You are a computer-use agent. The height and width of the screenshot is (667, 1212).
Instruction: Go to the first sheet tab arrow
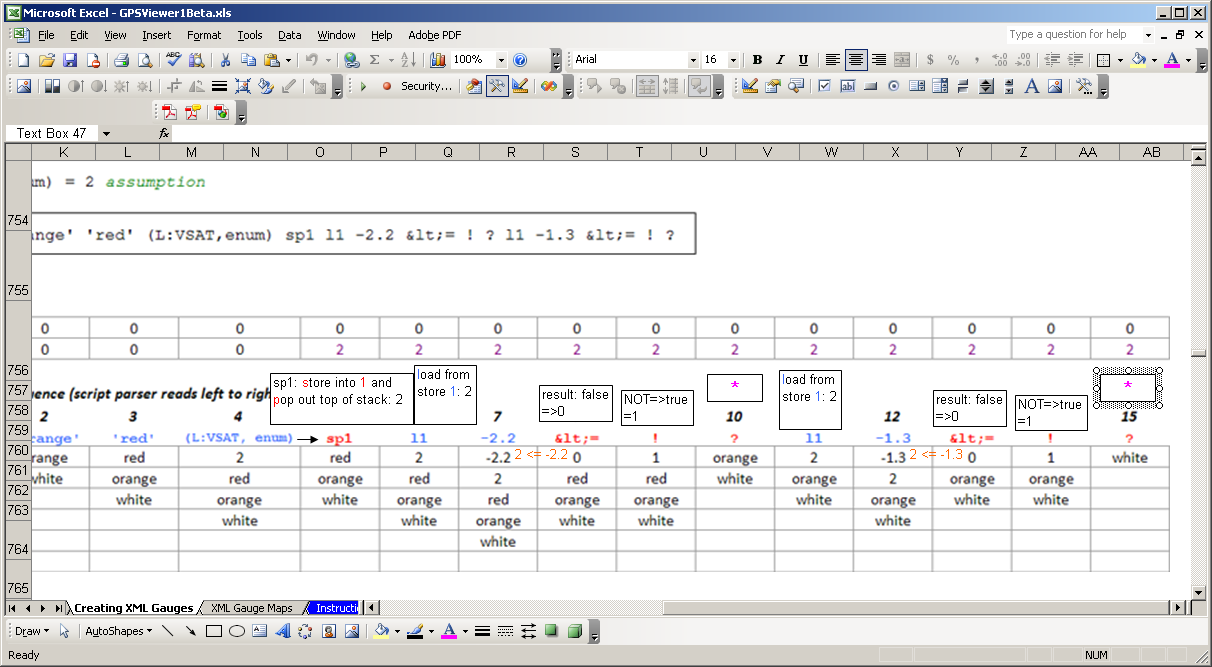tap(13, 608)
